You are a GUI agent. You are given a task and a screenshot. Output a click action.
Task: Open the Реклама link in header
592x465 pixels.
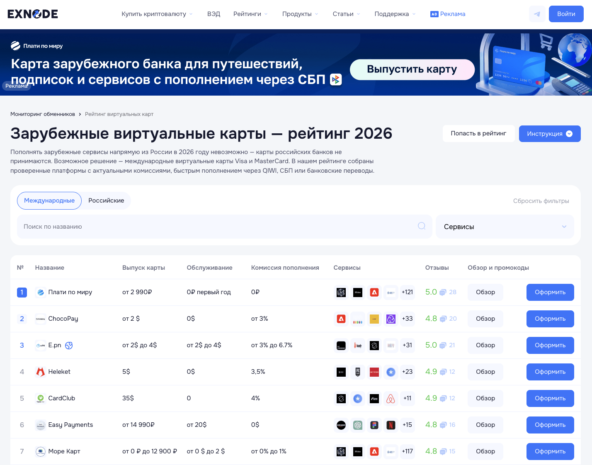[448, 14]
